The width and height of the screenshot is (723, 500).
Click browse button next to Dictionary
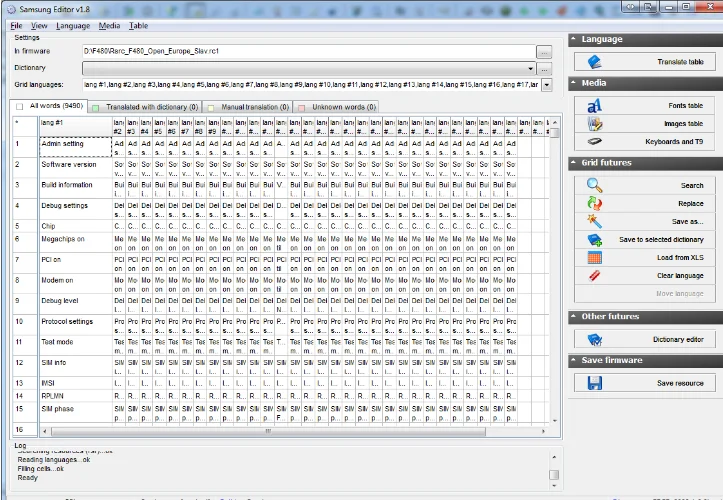pyautogui.click(x=544, y=69)
